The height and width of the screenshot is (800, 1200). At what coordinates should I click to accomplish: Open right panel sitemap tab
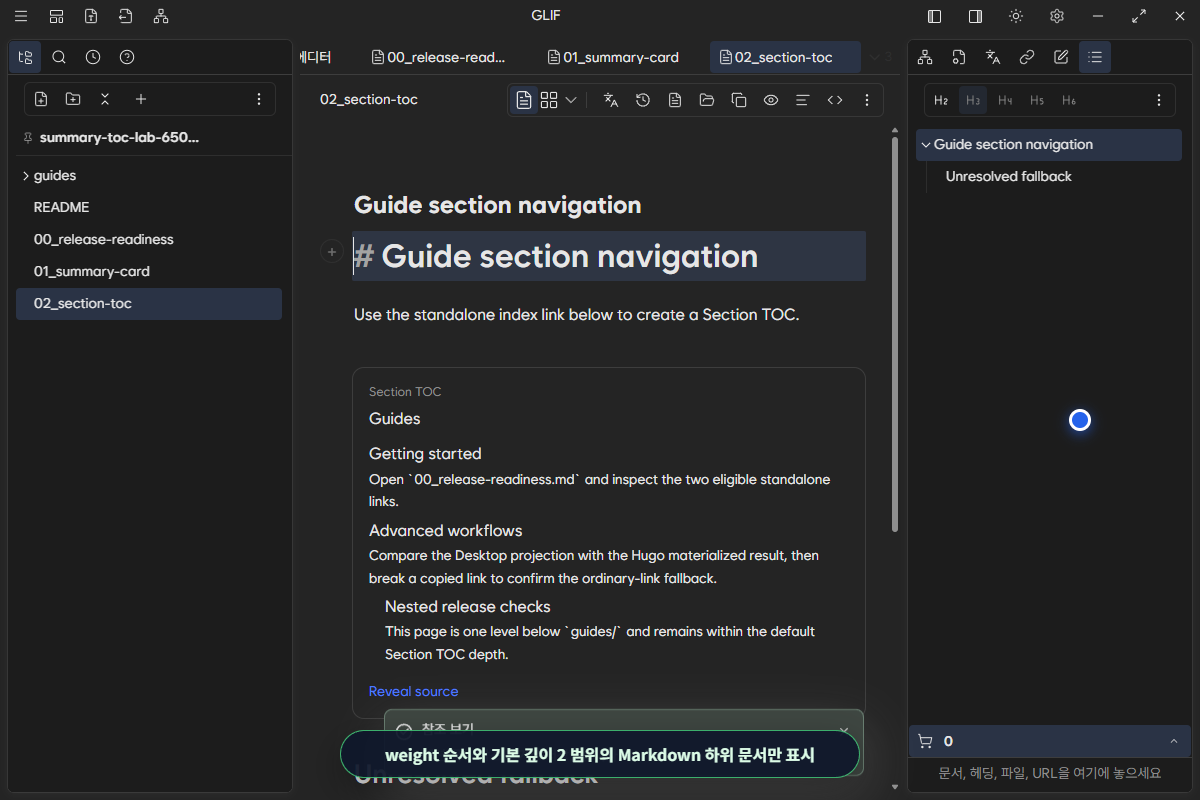(x=925, y=57)
